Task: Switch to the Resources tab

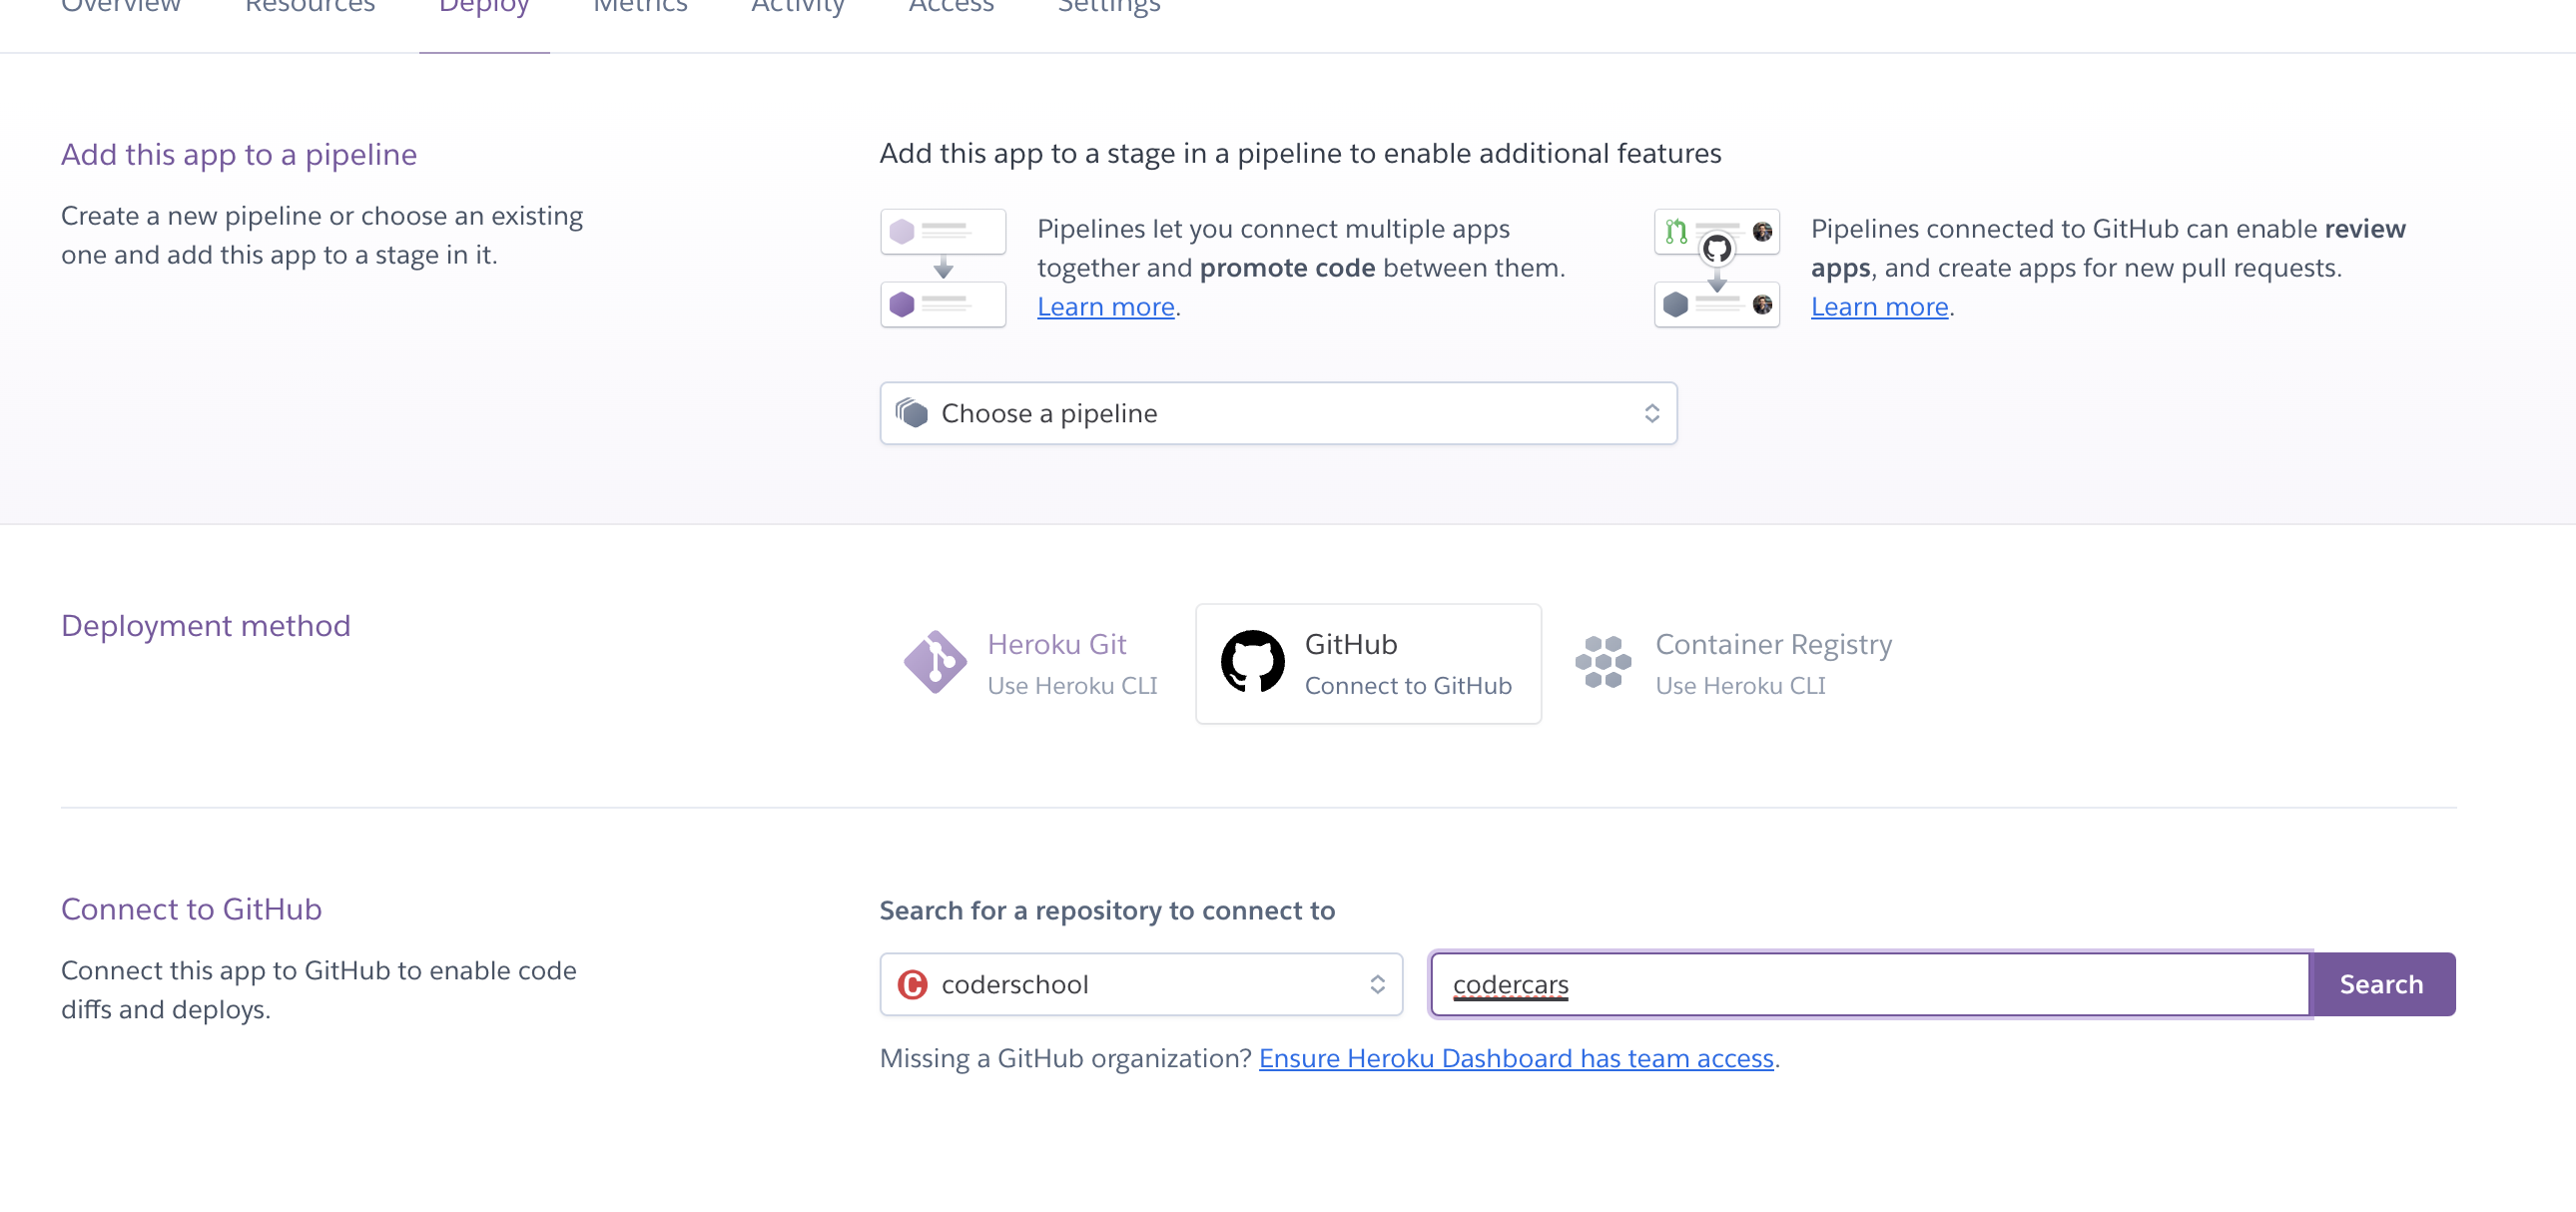Action: point(310,8)
